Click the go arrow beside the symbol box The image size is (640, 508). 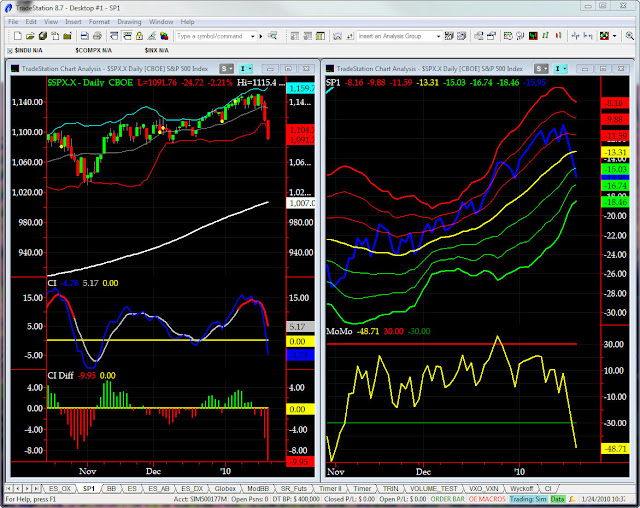point(261,36)
